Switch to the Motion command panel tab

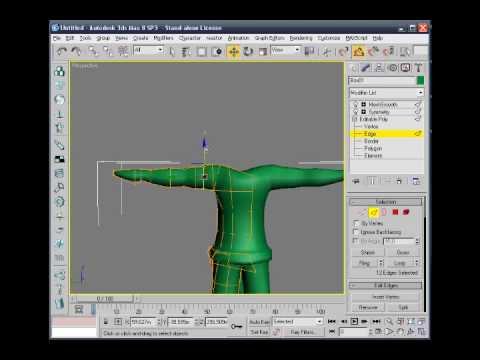click(x=393, y=68)
